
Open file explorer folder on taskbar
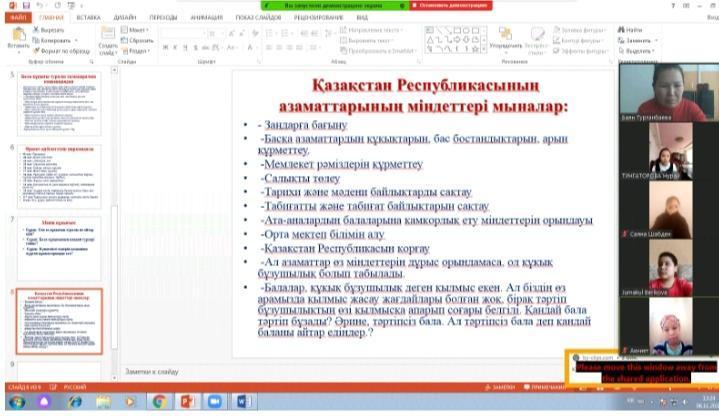click(104, 402)
